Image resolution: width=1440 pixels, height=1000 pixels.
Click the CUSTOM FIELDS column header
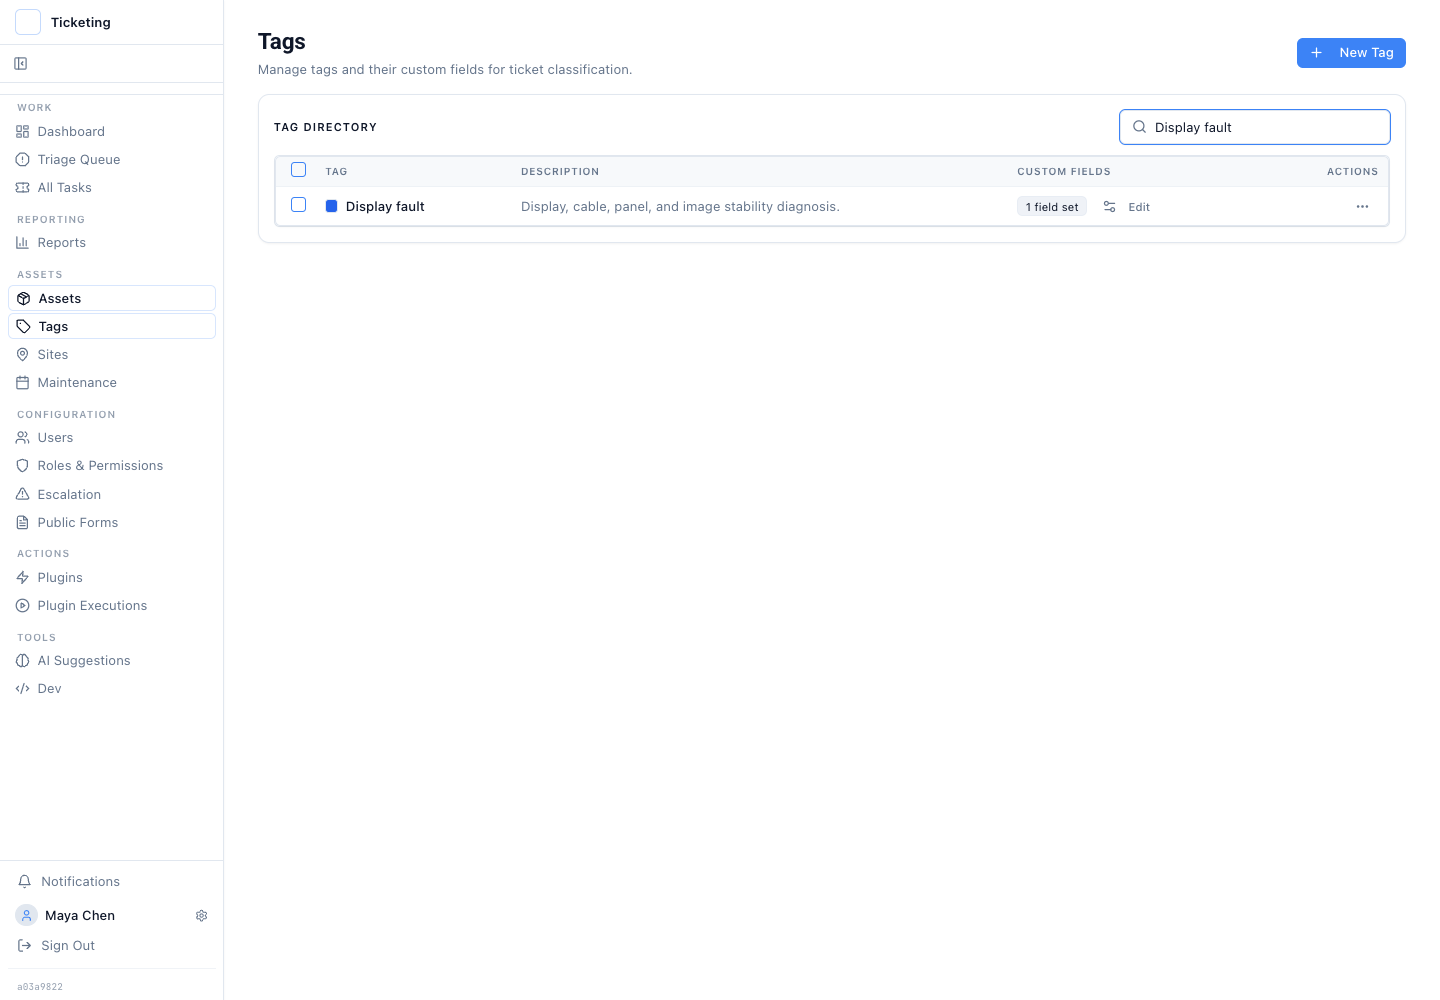(1064, 172)
